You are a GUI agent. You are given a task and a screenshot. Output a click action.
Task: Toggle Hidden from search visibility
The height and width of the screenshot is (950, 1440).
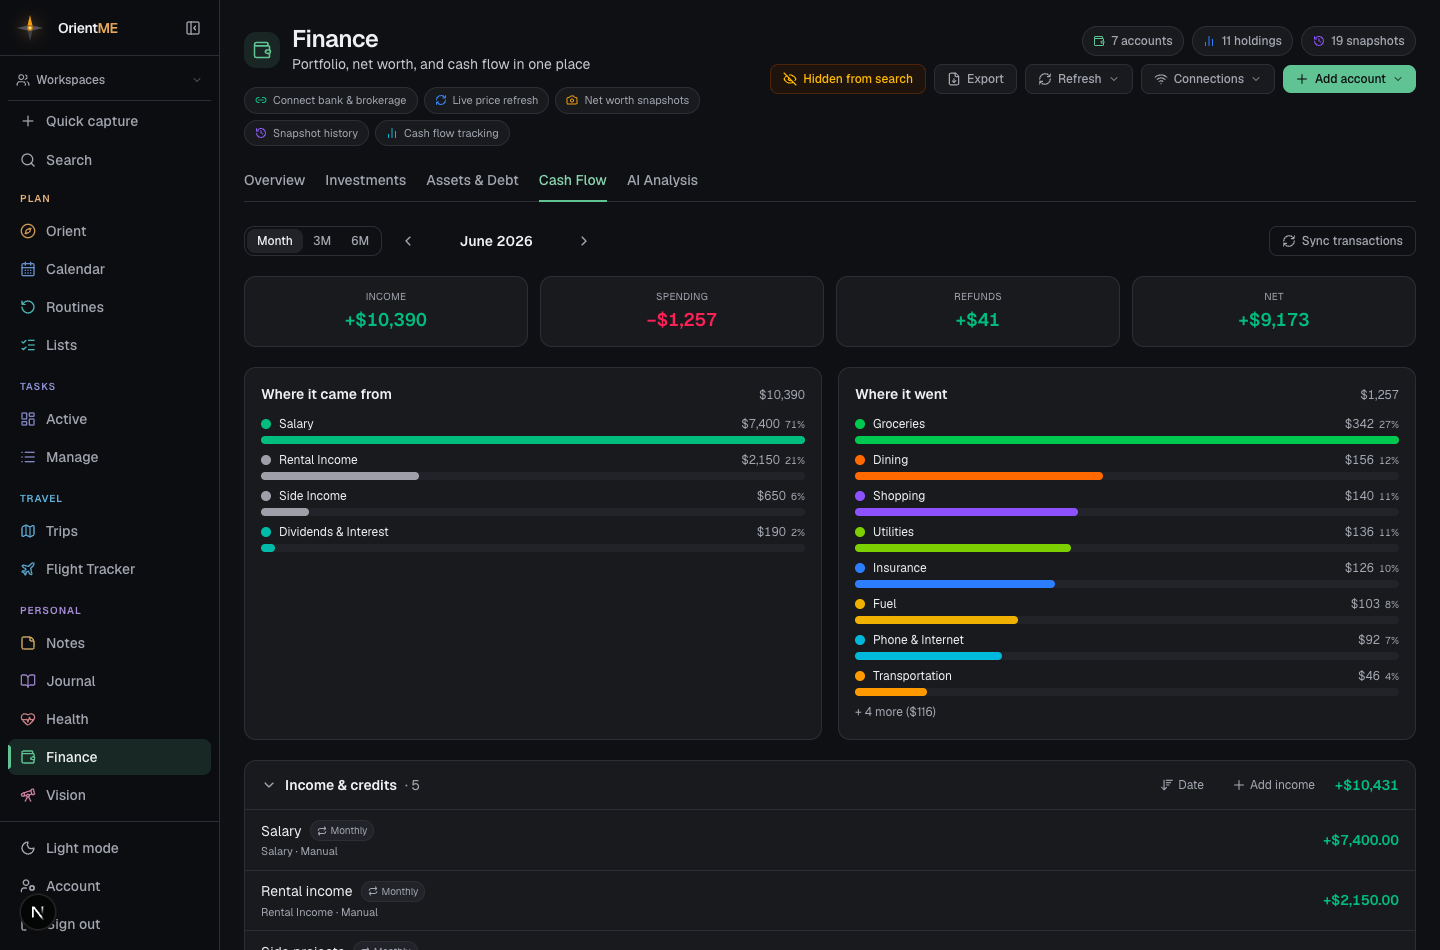(848, 79)
